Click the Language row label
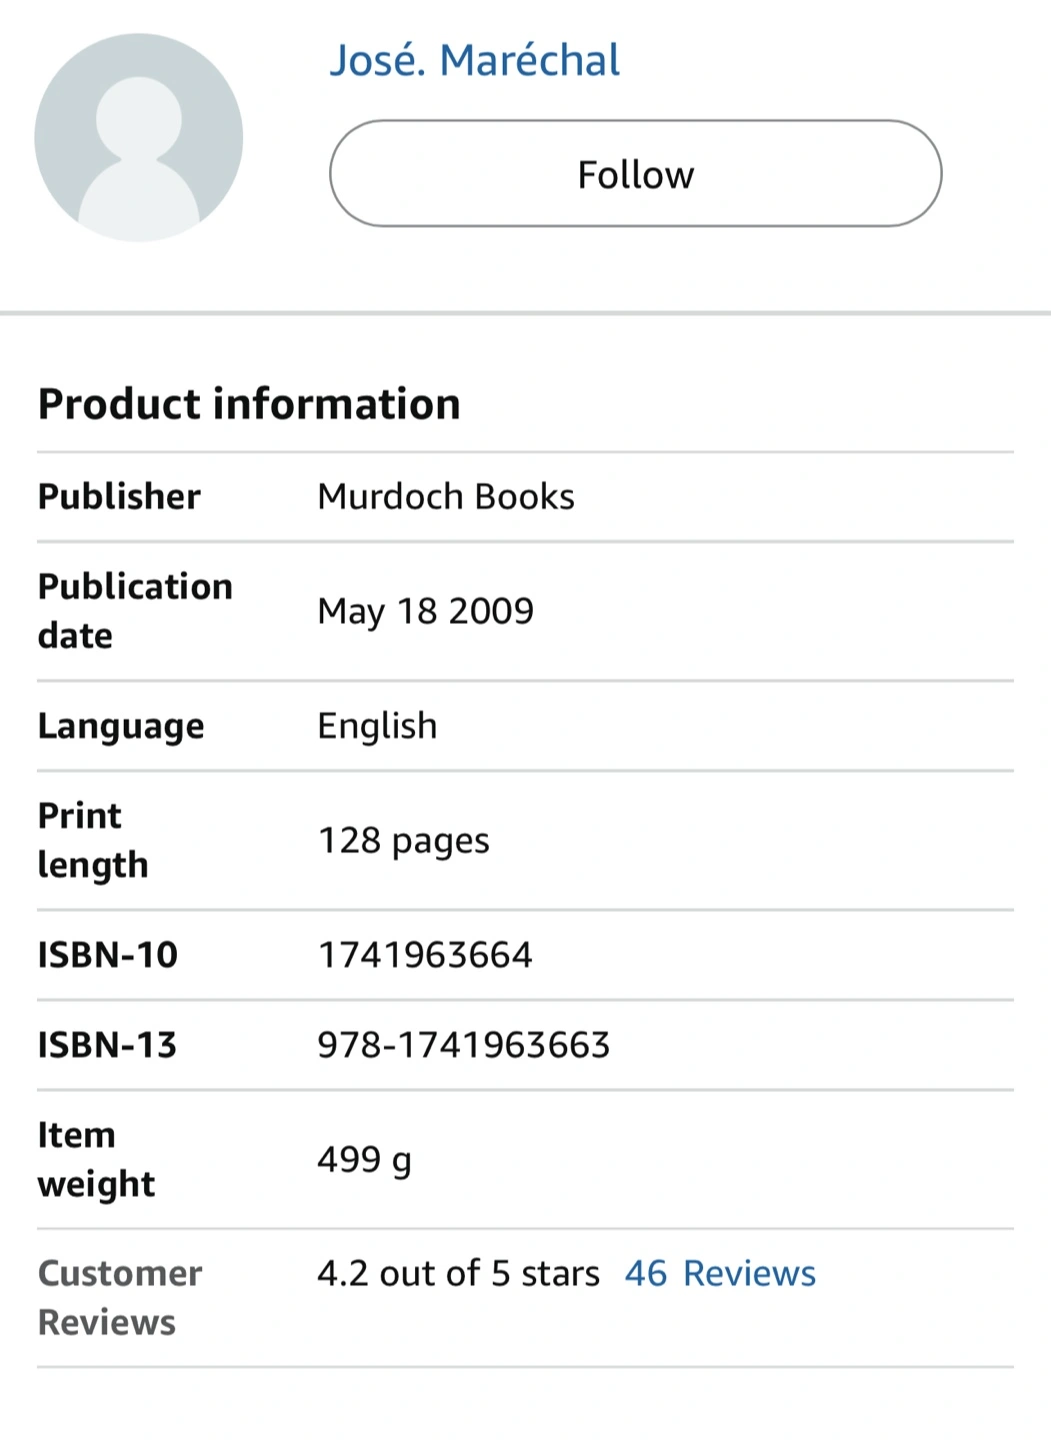 pos(121,726)
